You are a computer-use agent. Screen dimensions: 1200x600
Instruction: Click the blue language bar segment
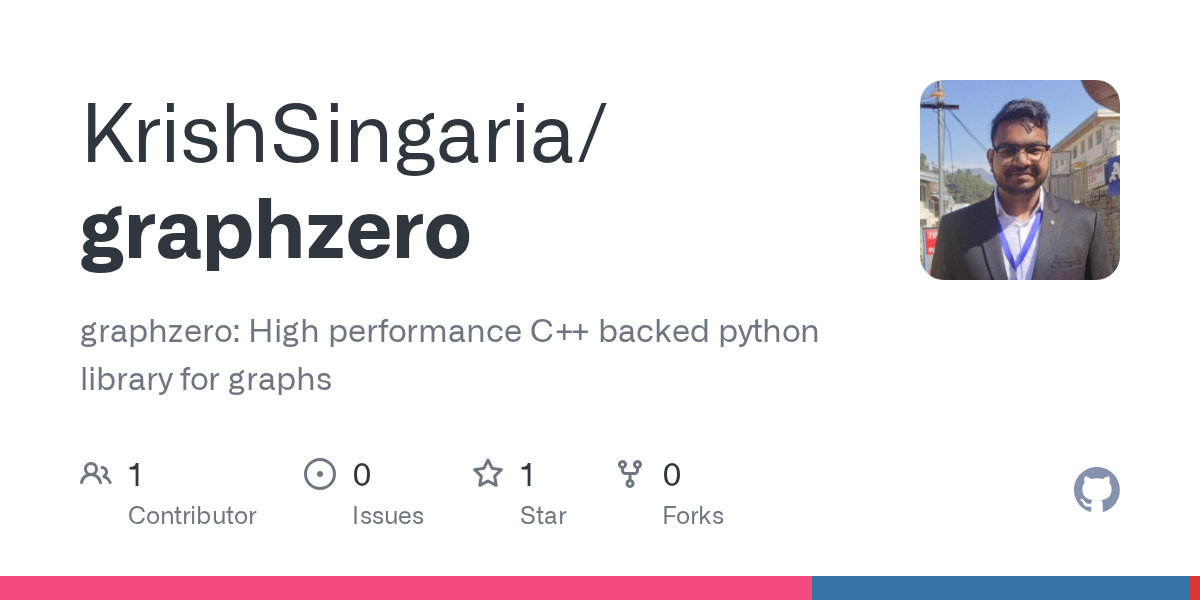1000,588
